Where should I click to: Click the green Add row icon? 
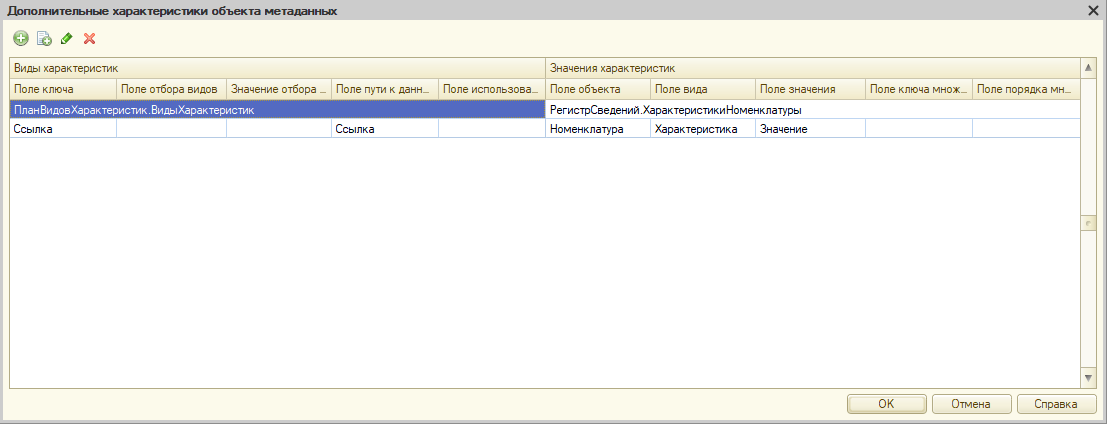(x=21, y=39)
